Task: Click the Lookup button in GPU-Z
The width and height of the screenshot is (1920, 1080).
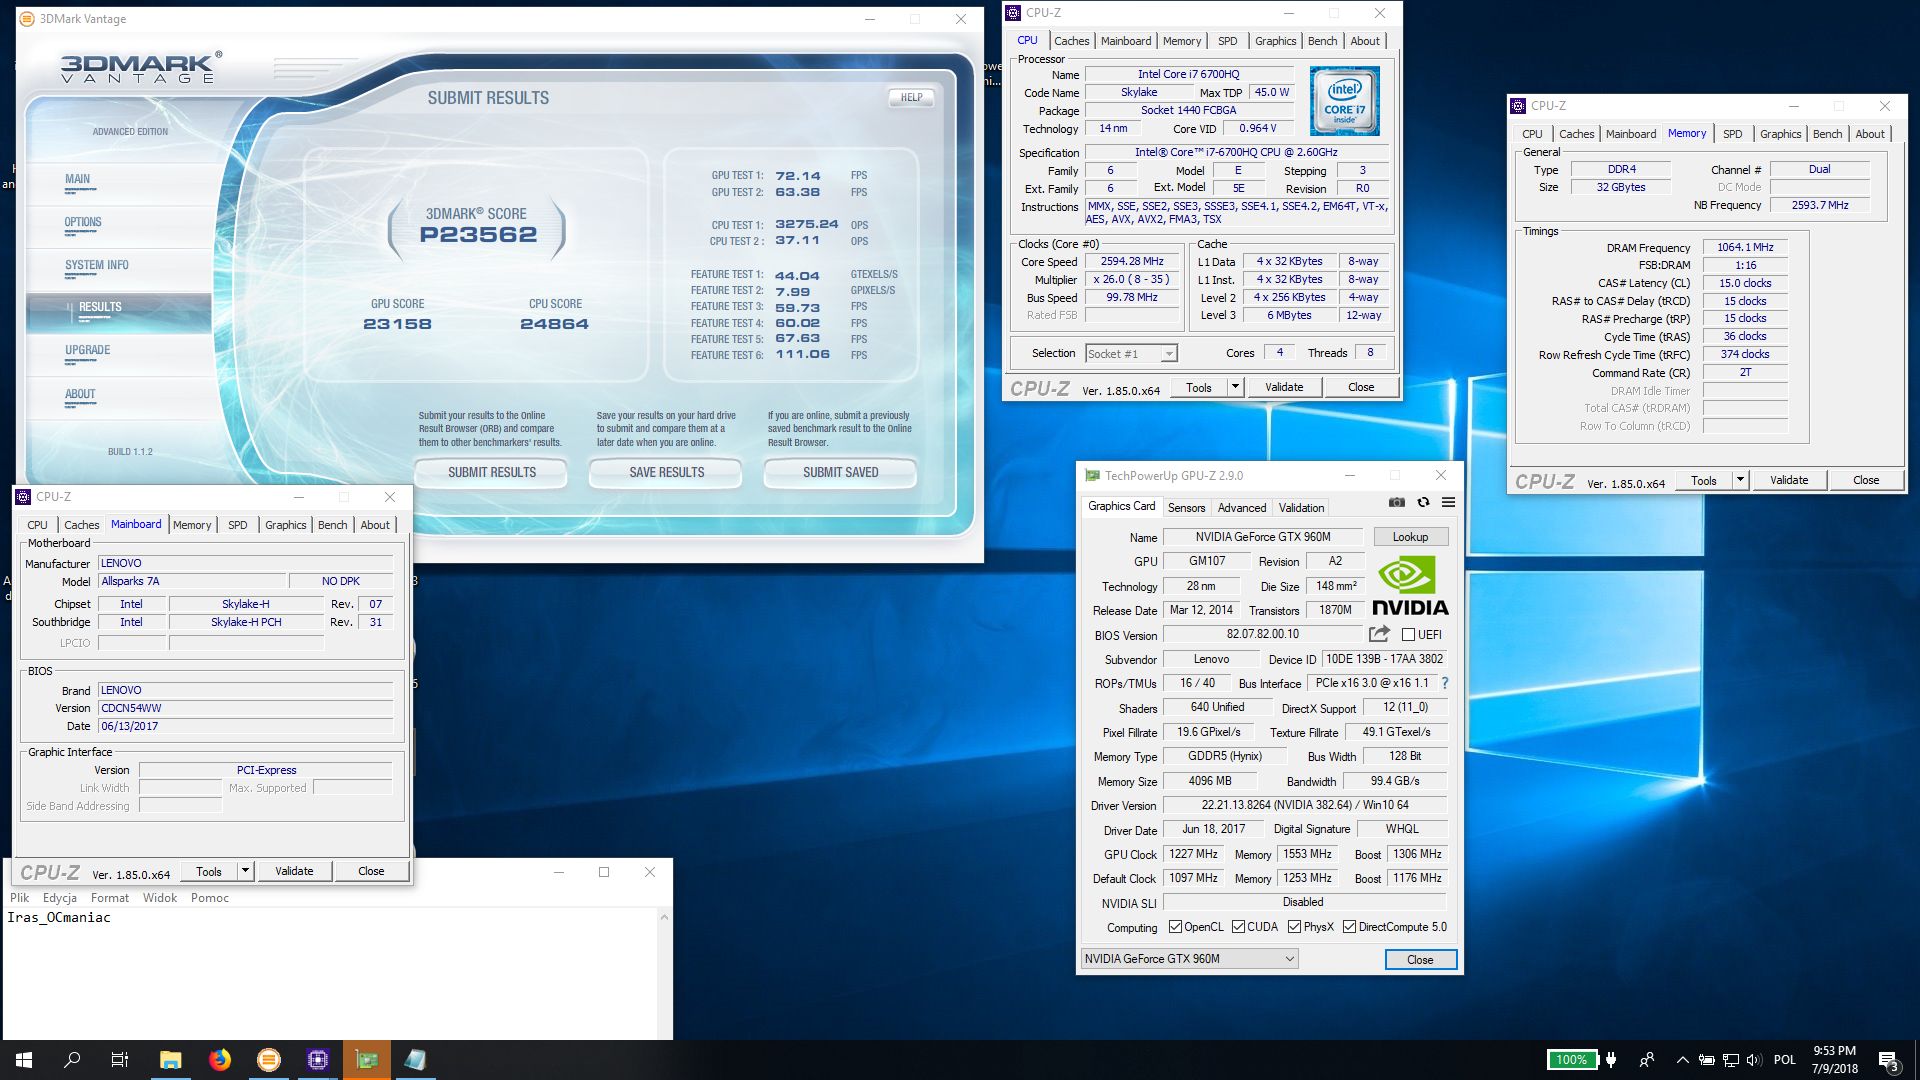Action: pyautogui.click(x=1410, y=537)
